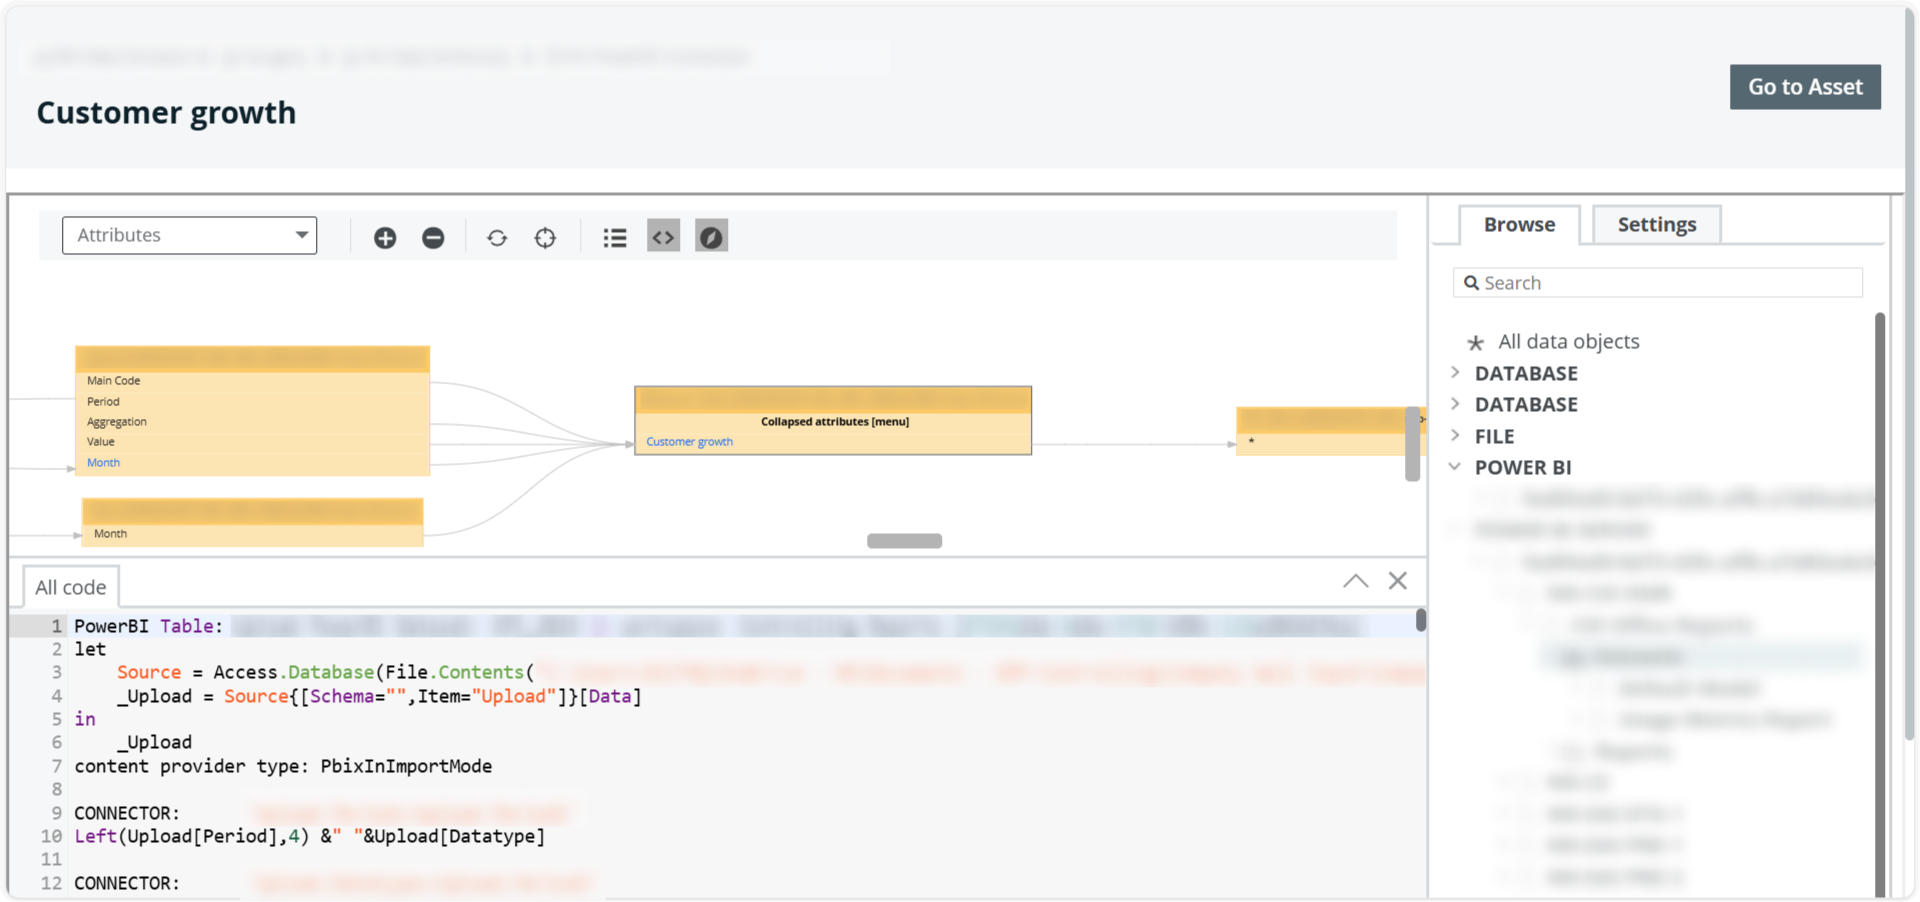Toggle the code view icon

pos(663,237)
